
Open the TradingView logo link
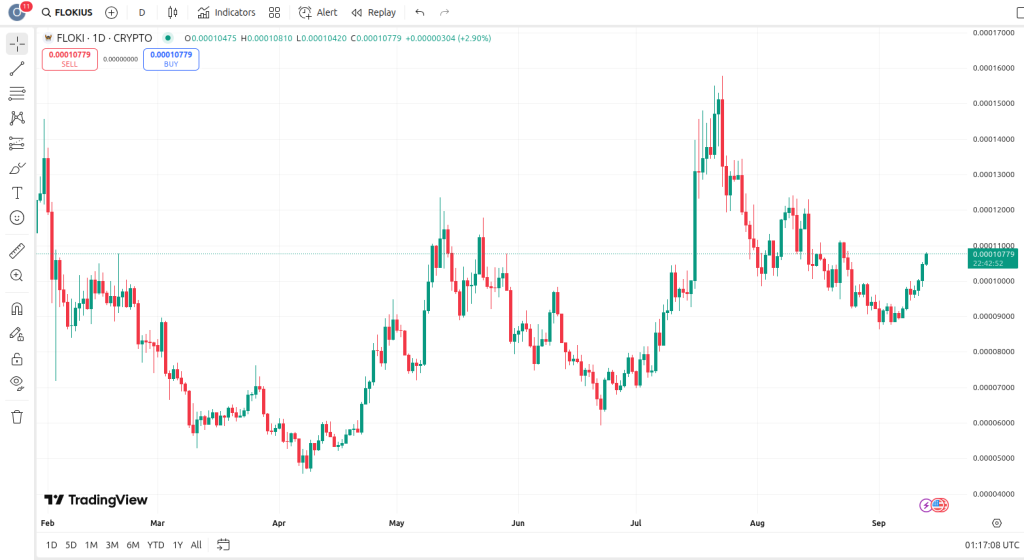point(96,500)
